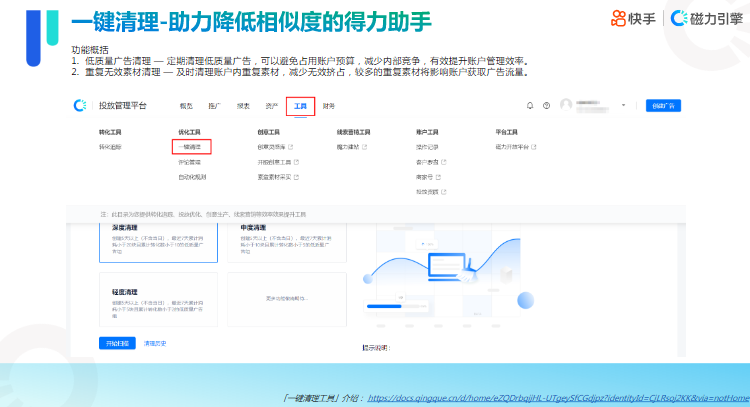The image size is (750, 407).
Task: Open the 清理历史 link
Action: 155,343
